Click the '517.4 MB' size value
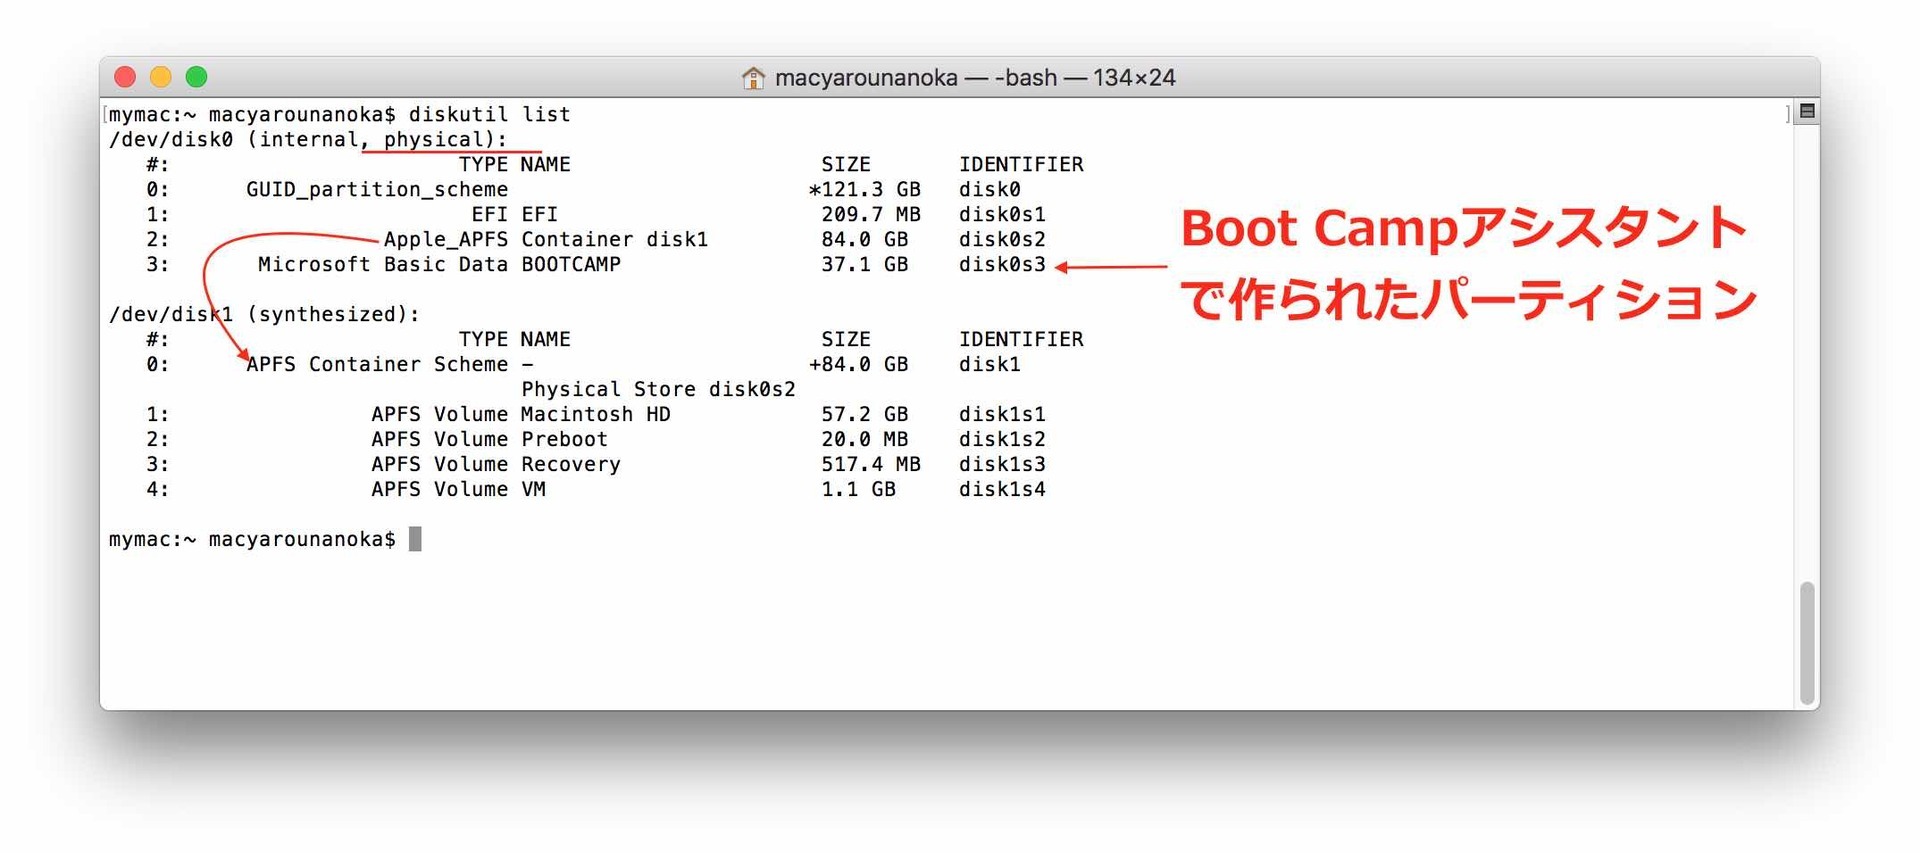The height and width of the screenshot is (853, 1920). coord(871,464)
